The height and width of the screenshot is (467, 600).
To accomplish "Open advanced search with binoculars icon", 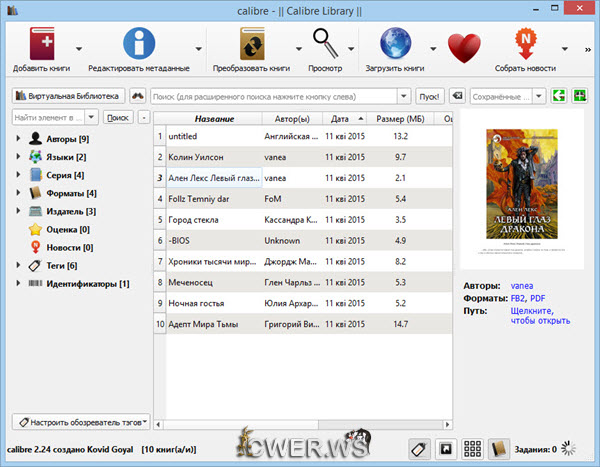I will pos(138,96).
